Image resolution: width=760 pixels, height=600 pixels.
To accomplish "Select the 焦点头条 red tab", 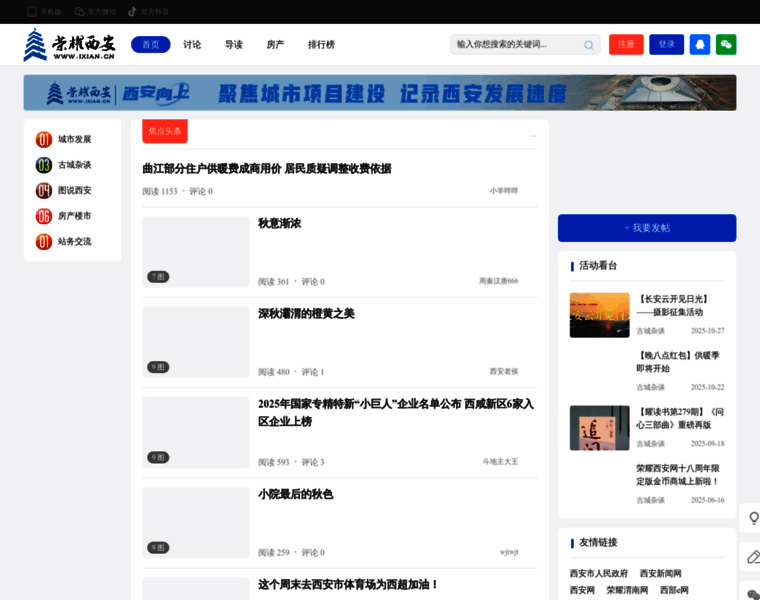I will pos(165,131).
